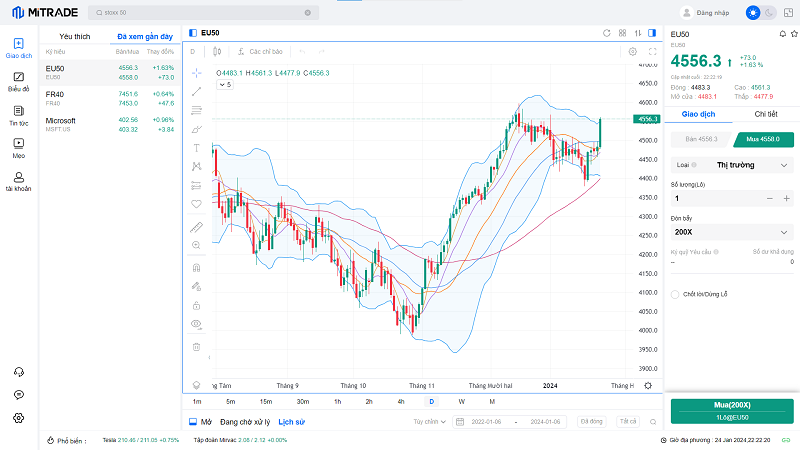Enable the Chốt lời/Dừng Lỗ option
Screen dimensions: 800x450
[x=675, y=294]
